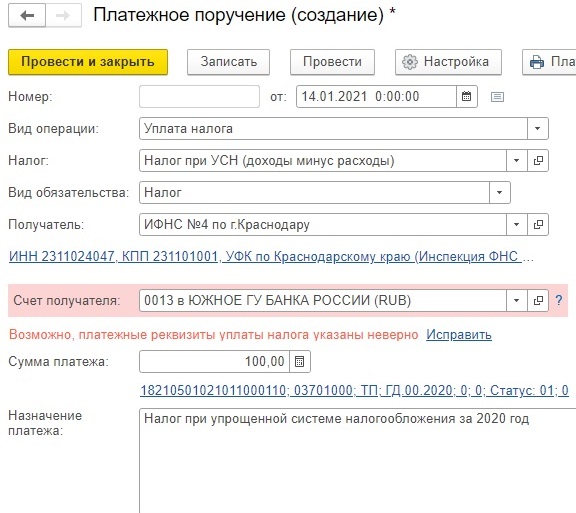This screenshot has width=576, height=513.
Task: Click the Провести и закрыть button
Action: point(88,62)
